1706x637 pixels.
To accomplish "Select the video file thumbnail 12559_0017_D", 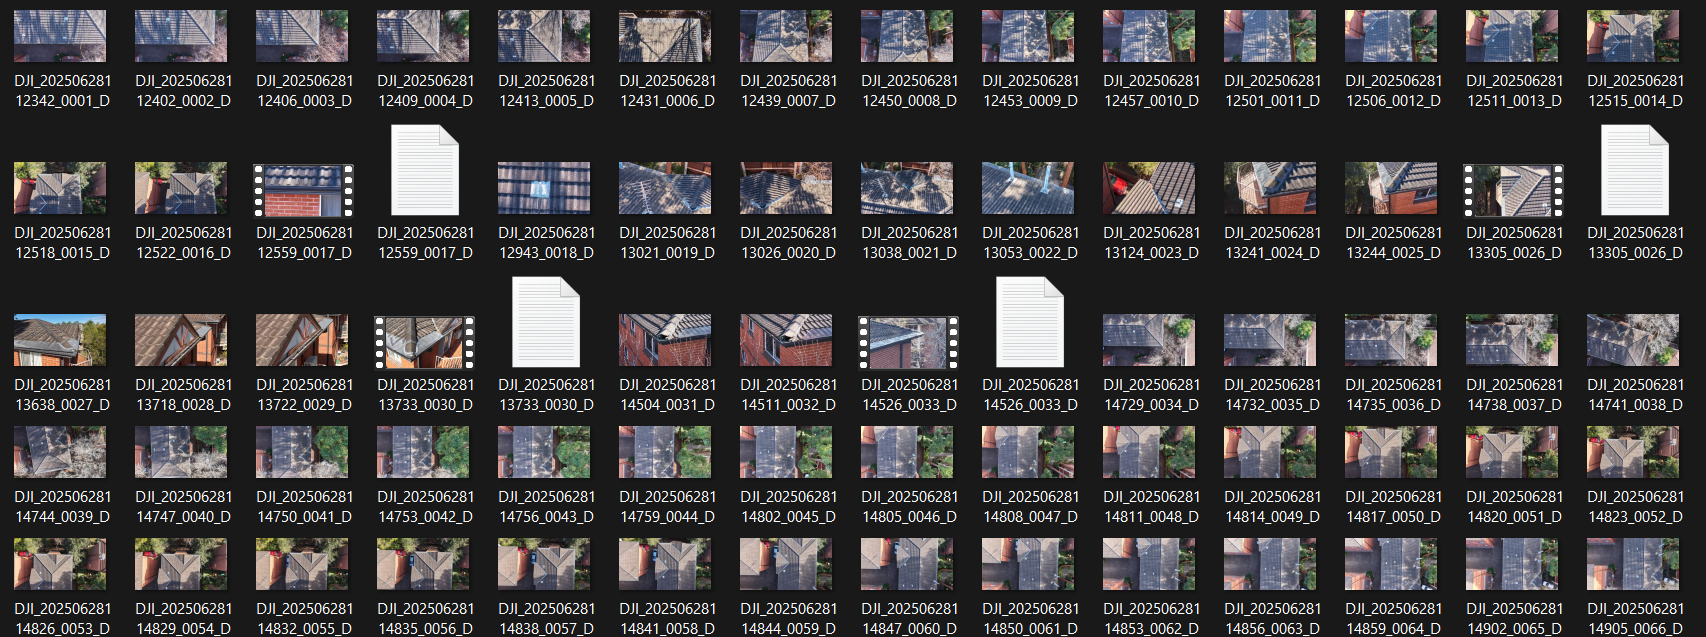I will pos(304,191).
